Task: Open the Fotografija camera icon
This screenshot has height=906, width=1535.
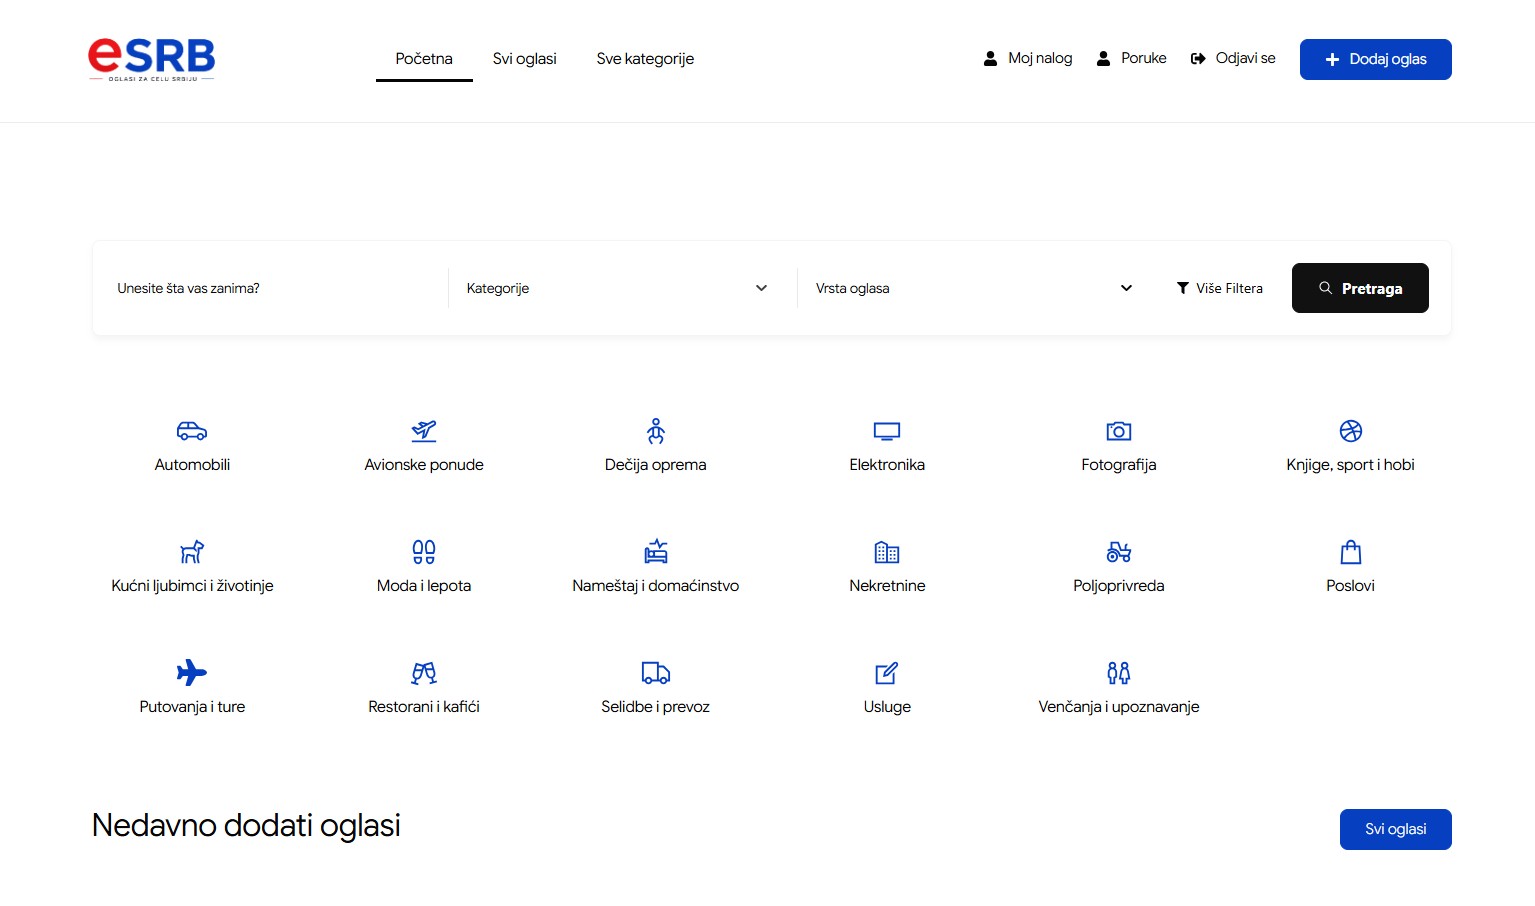Action: coord(1119,431)
